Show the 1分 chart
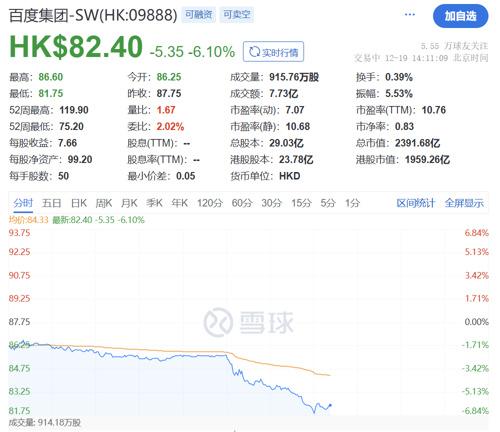Screen dimensions: 500x432 (x=352, y=203)
